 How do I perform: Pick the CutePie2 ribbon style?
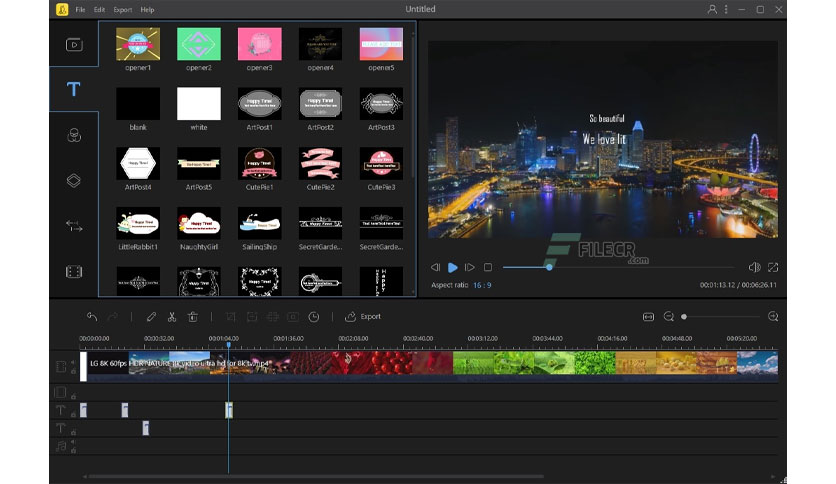click(320, 164)
